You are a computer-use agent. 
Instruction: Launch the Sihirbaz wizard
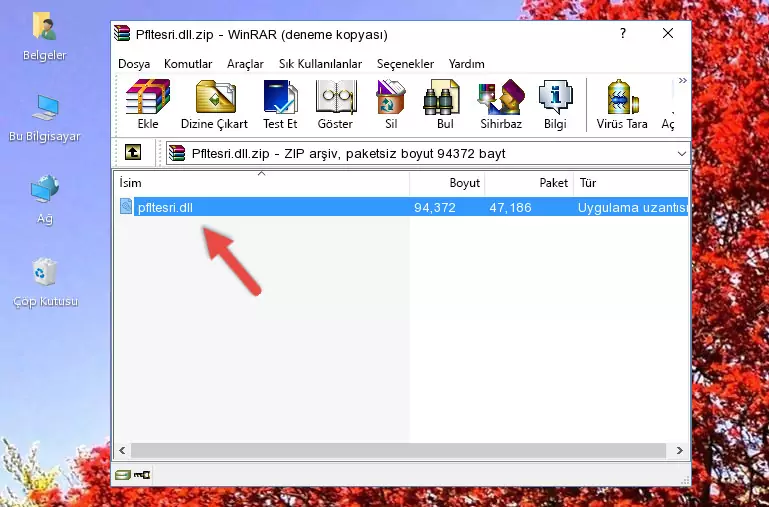click(501, 104)
